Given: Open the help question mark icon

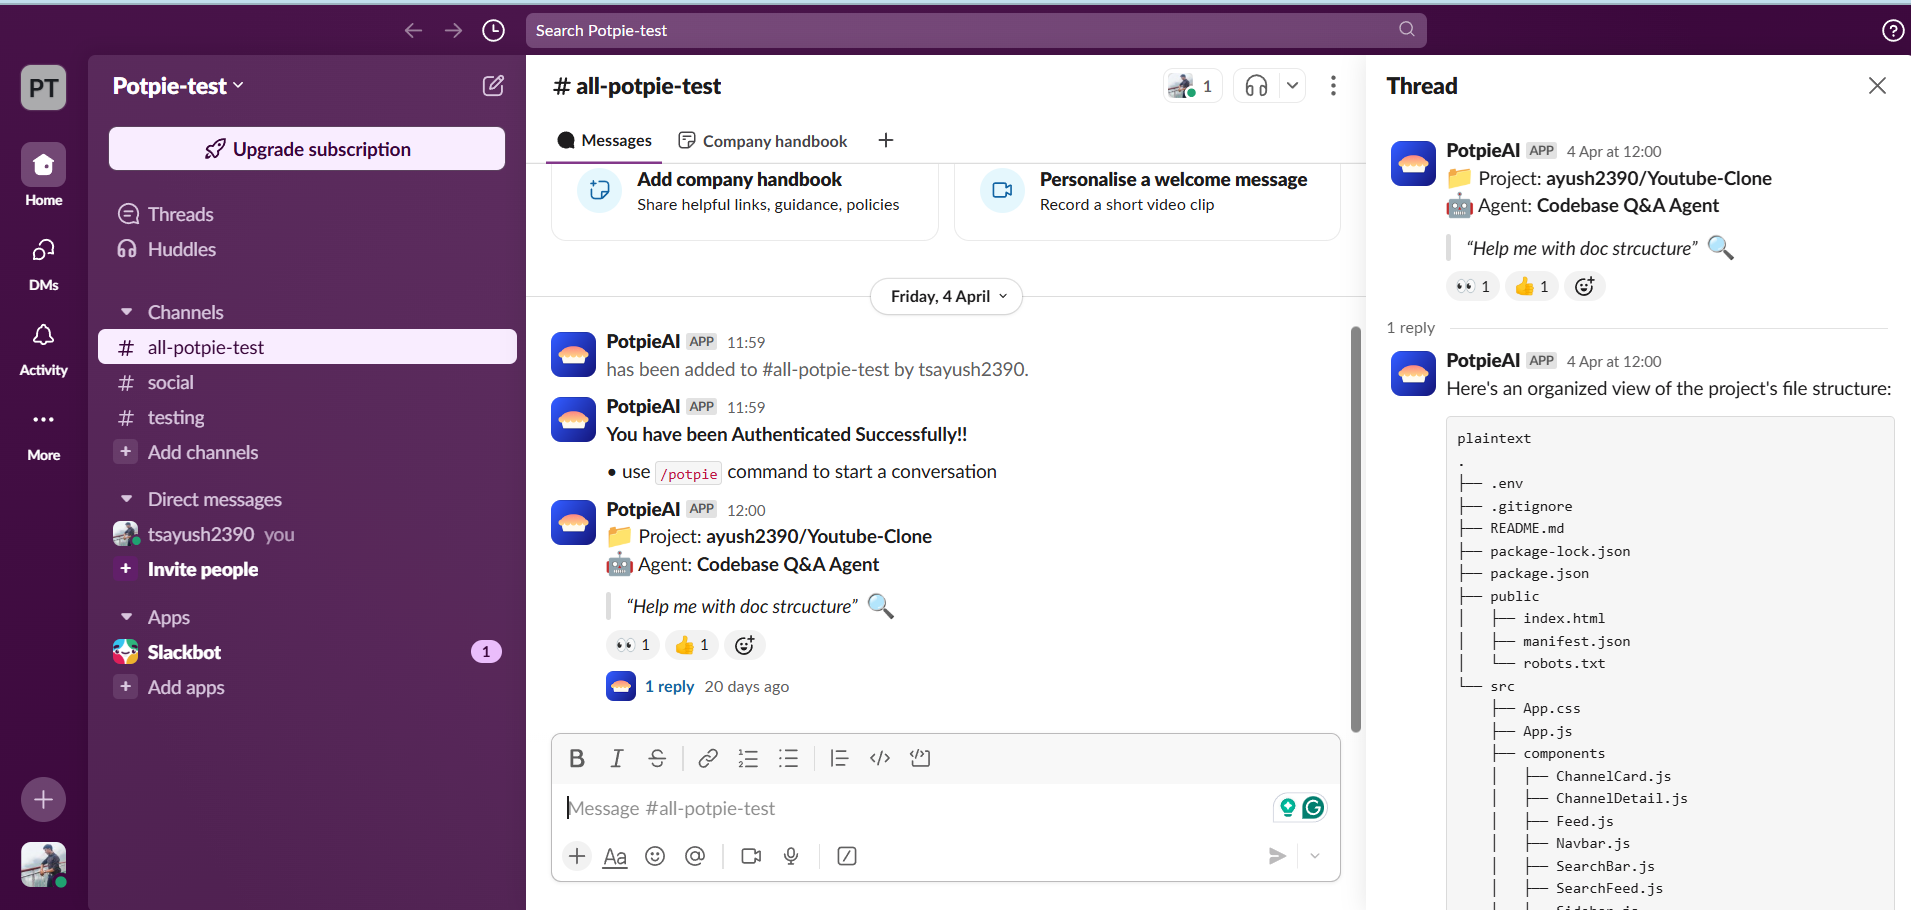Looking at the screenshot, I should point(1892,30).
